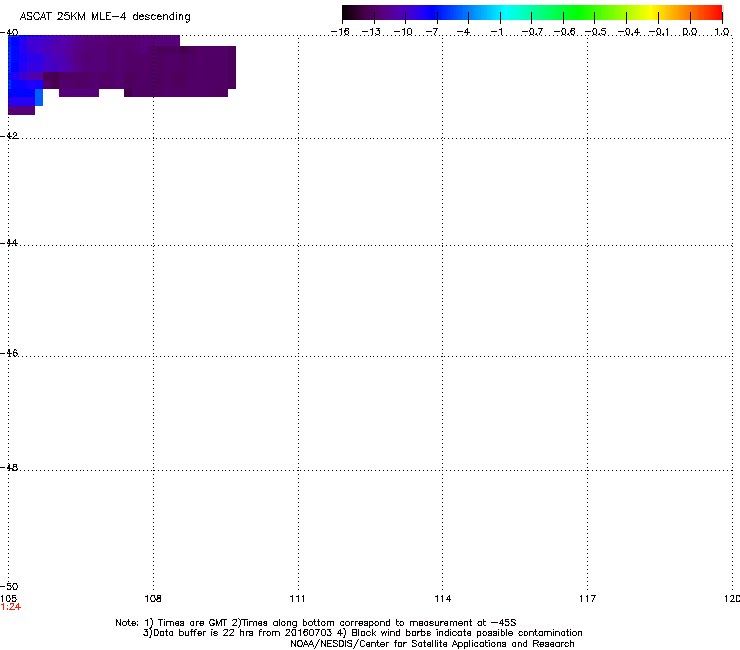Click the 111 longitude axis label
740x650 pixels.
click(297, 599)
